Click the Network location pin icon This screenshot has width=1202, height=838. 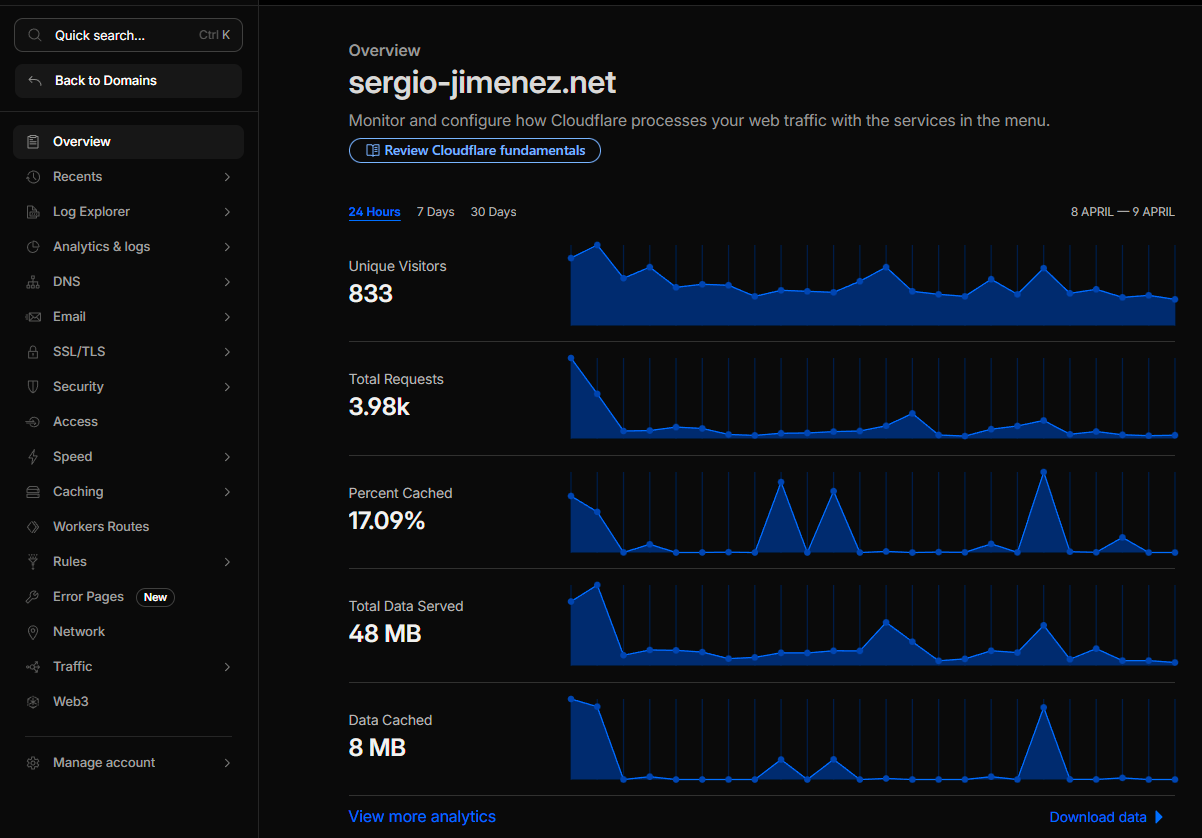[x=33, y=632]
